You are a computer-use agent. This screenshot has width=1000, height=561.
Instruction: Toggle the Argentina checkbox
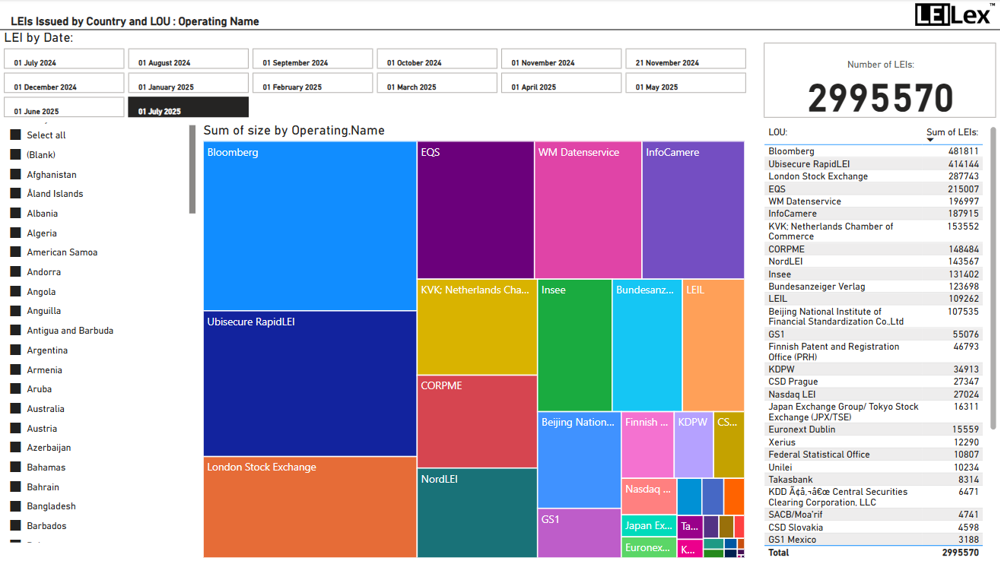coord(16,350)
